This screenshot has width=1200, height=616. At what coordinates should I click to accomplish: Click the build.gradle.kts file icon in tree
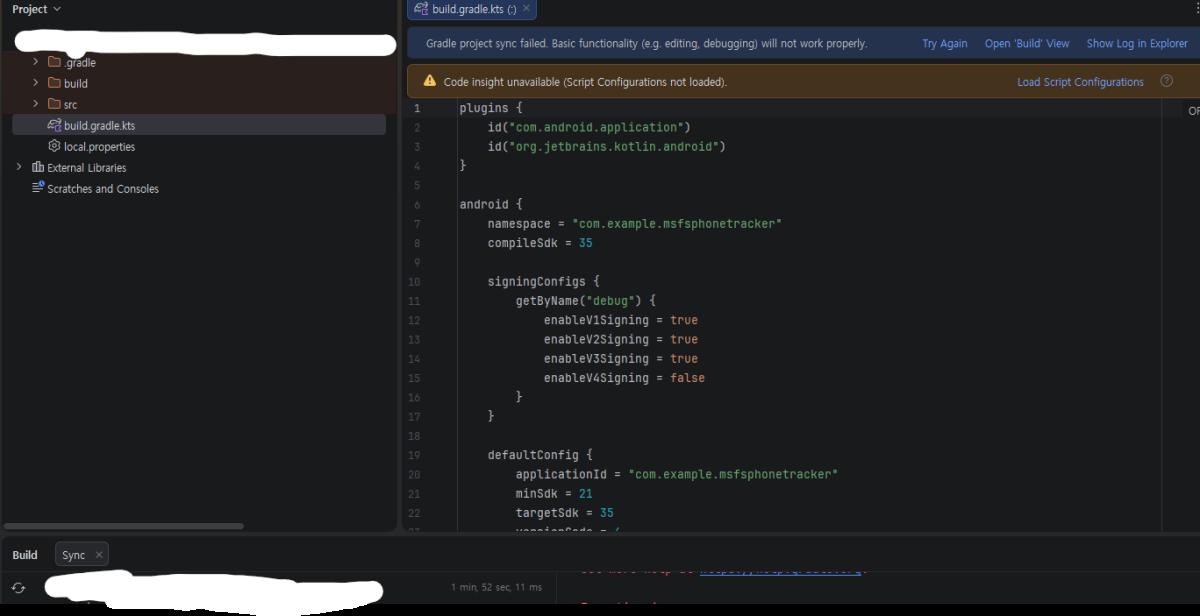click(54, 125)
